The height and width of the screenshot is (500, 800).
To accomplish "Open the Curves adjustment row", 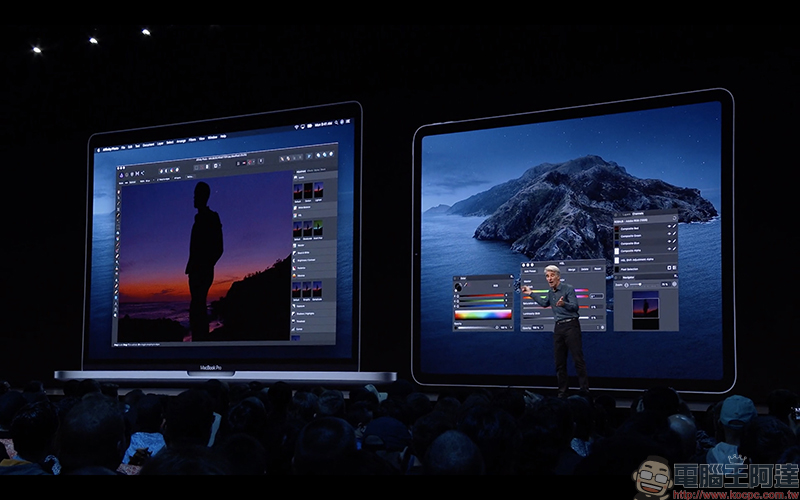I will (314, 329).
